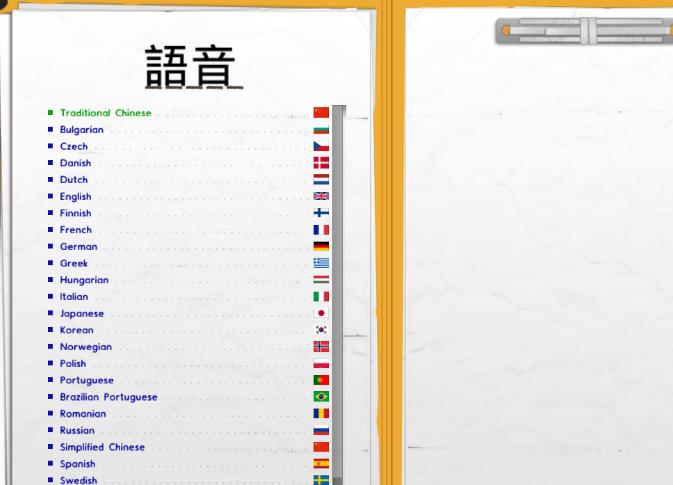
Task: Click the Greek flag icon
Action: point(321,263)
